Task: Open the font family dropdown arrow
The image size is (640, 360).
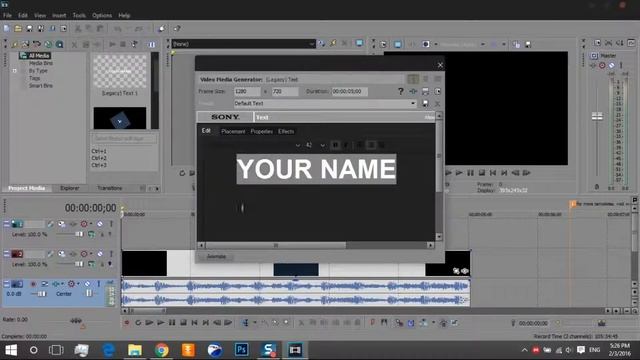Action: pyautogui.click(x=298, y=145)
